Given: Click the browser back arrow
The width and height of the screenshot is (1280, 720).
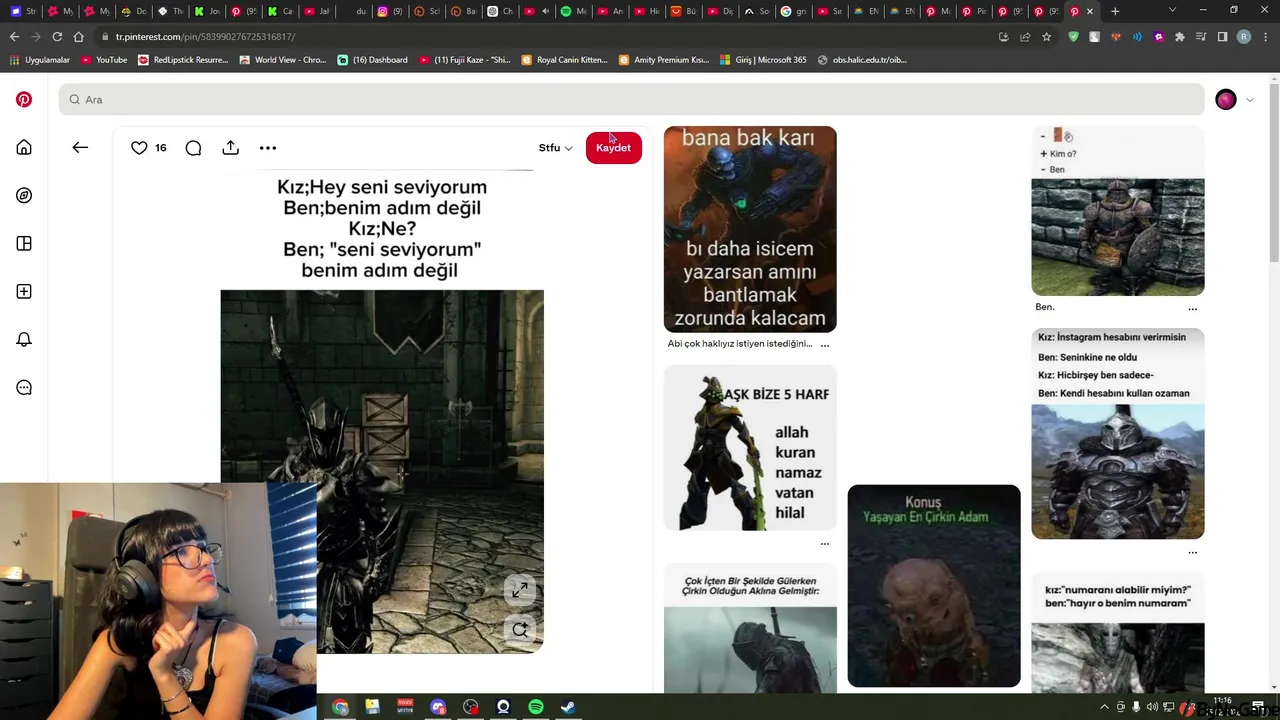Looking at the screenshot, I should point(14,37).
